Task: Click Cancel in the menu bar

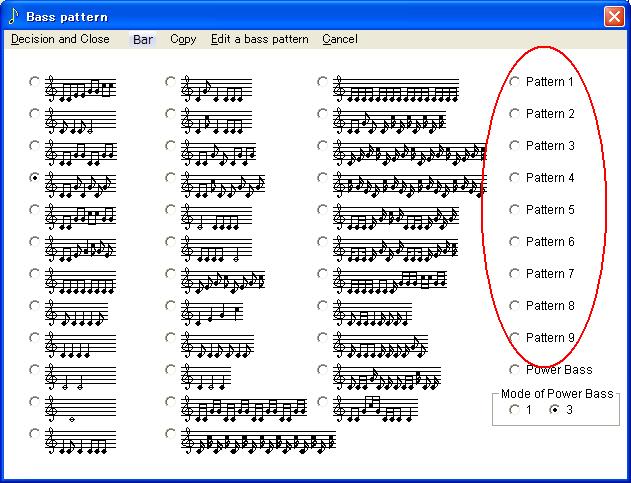Action: pyautogui.click(x=339, y=39)
